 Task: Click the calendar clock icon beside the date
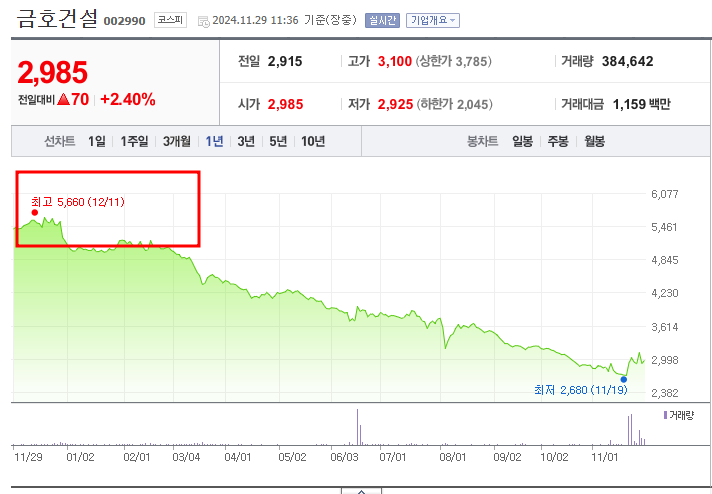[203, 21]
